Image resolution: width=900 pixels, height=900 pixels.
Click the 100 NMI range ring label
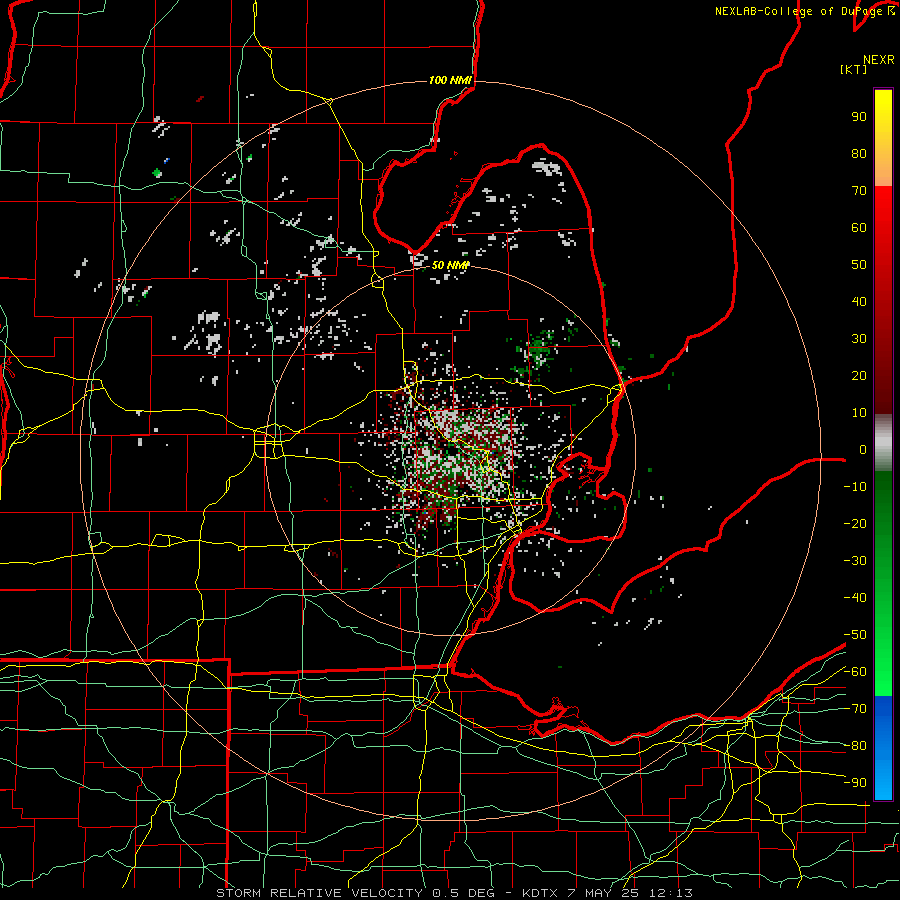450,80
